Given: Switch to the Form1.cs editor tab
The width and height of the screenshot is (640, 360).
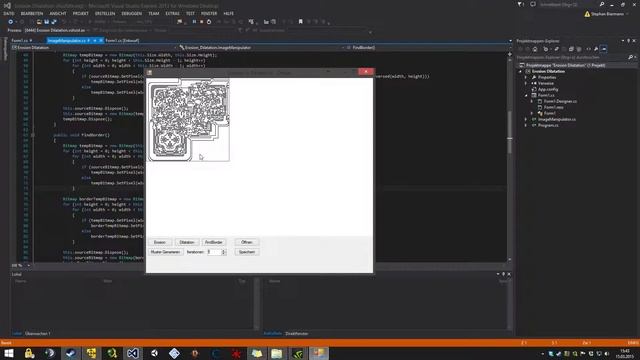Looking at the screenshot, I should pyautogui.click(x=20, y=41).
